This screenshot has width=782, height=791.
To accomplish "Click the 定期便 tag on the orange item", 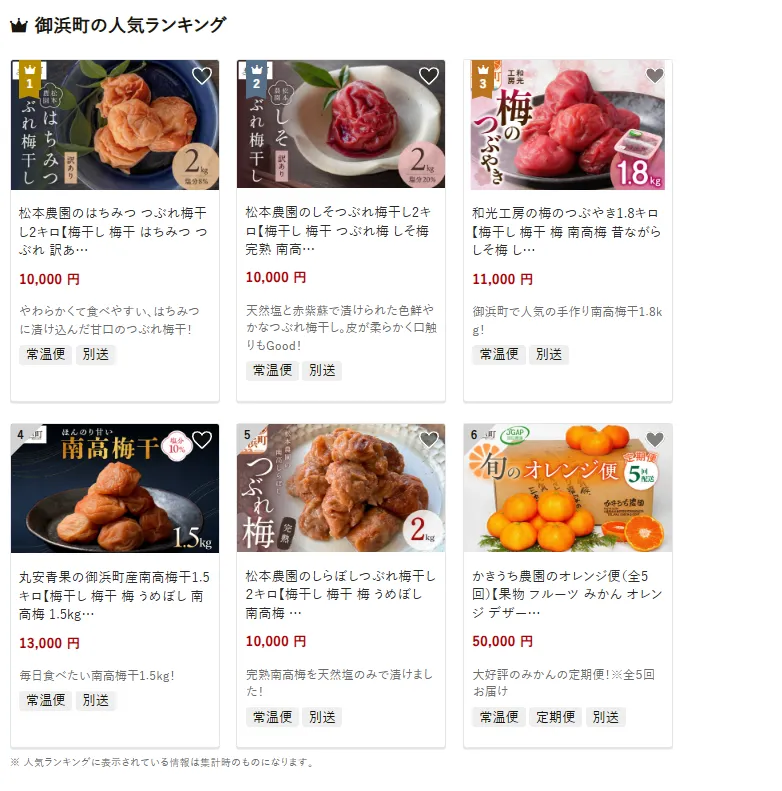I will click(555, 717).
